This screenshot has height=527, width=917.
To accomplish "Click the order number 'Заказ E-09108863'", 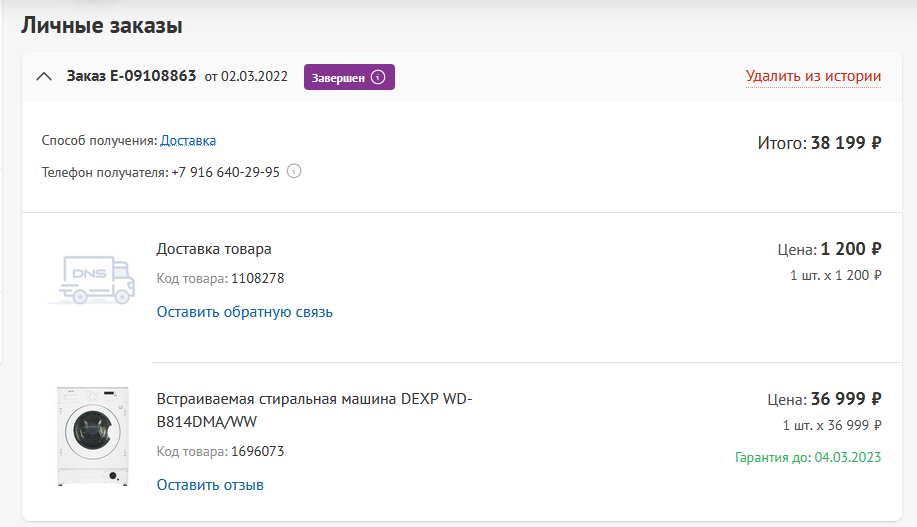I will 131,76.
